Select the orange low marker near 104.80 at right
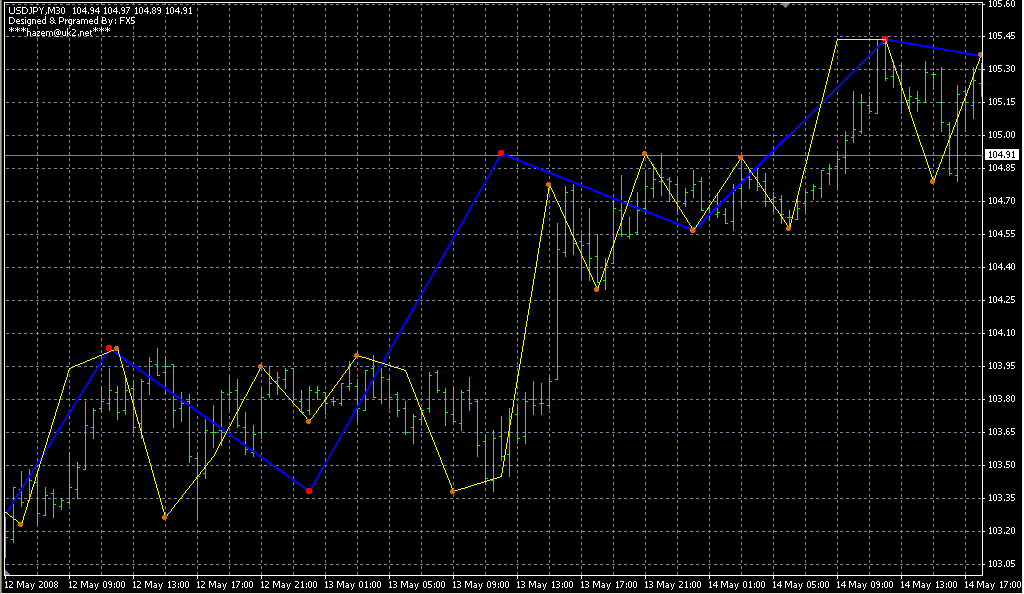 point(932,181)
